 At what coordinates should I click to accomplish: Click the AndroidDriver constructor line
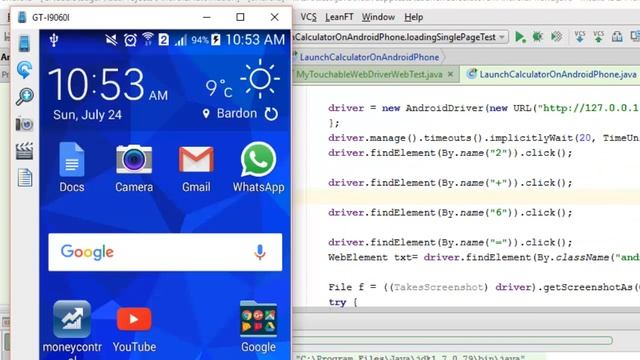tap(484, 108)
